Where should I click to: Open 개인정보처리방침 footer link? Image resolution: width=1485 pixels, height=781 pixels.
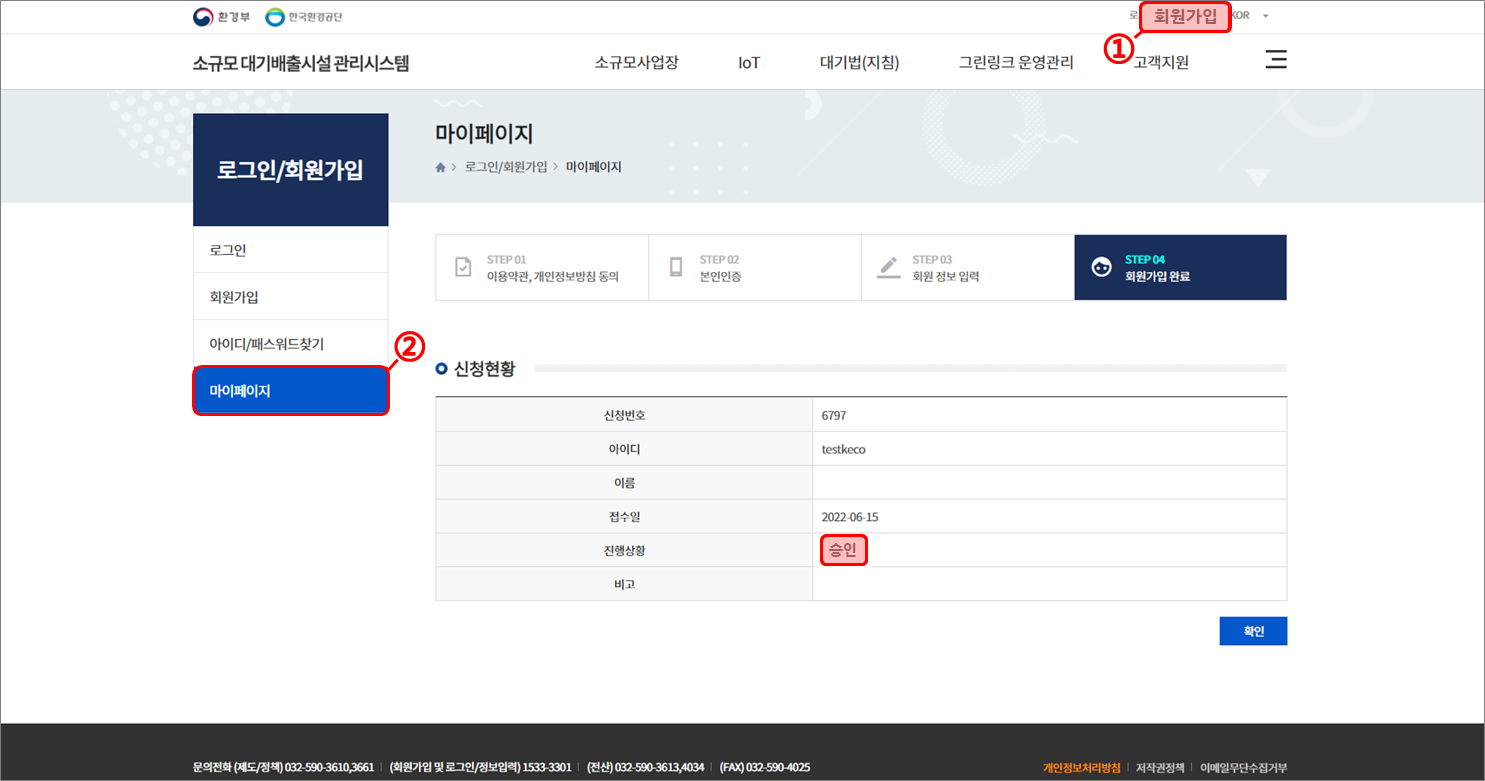pos(1081,767)
